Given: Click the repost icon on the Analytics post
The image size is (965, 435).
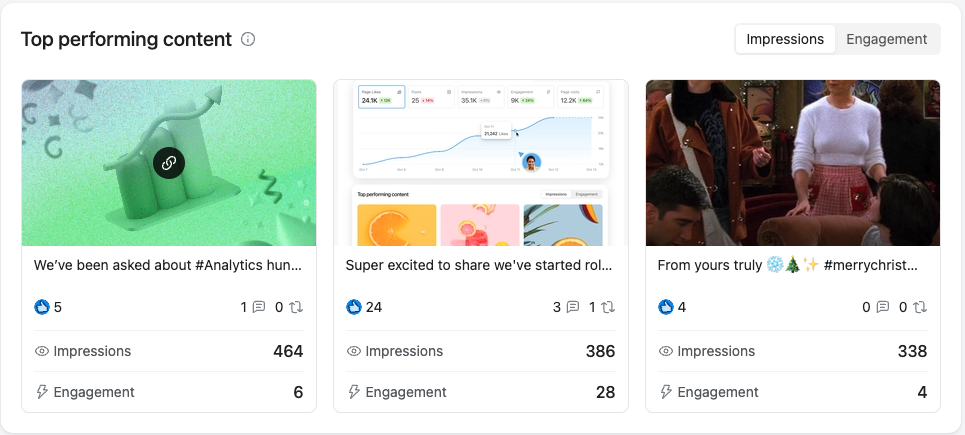Looking at the screenshot, I should point(296,307).
